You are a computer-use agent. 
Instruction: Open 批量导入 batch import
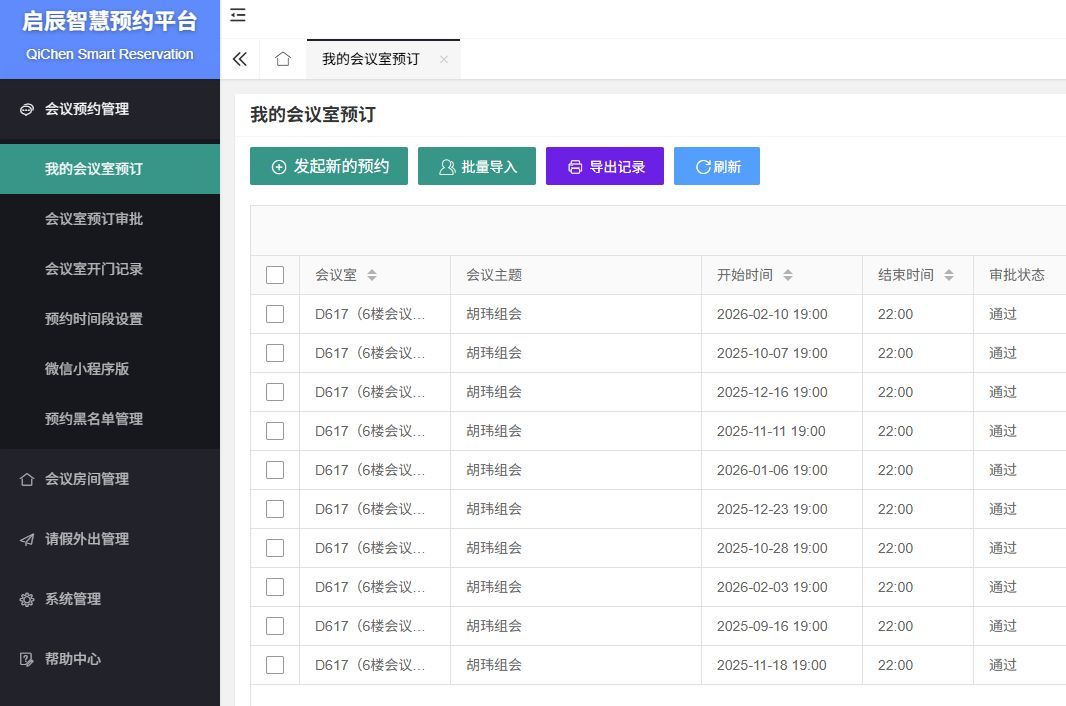[x=477, y=166]
